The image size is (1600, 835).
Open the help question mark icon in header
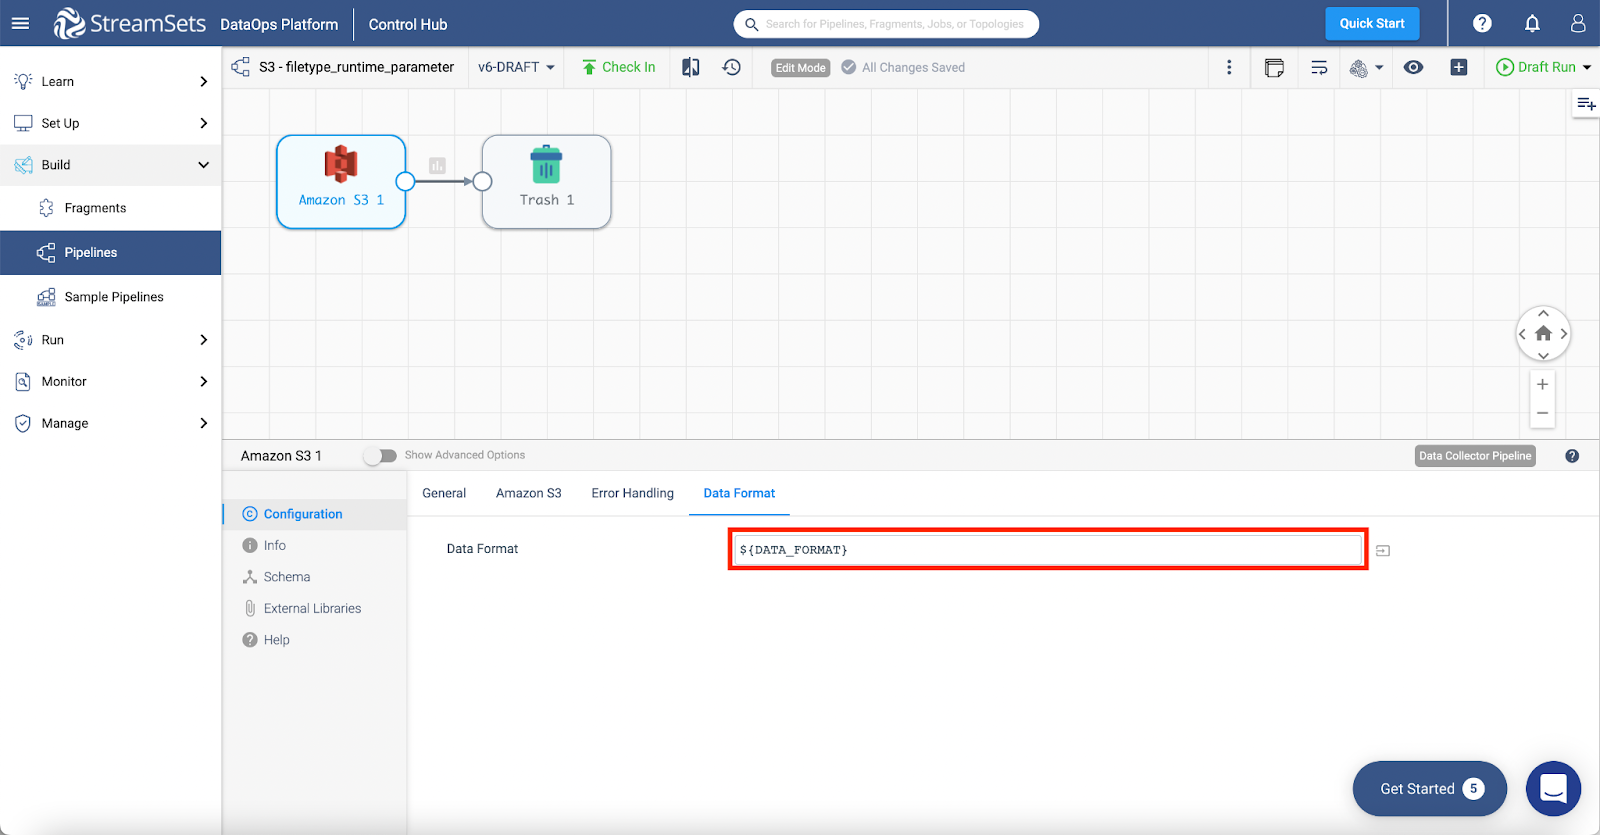(1482, 23)
